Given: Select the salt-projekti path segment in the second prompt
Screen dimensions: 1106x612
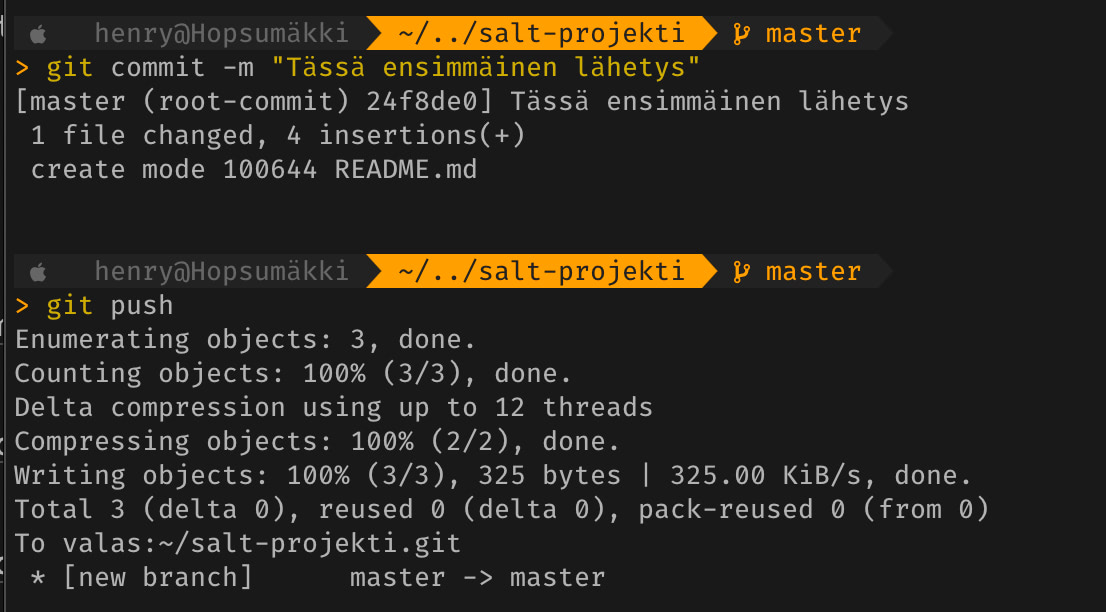Looking at the screenshot, I should [x=541, y=271].
